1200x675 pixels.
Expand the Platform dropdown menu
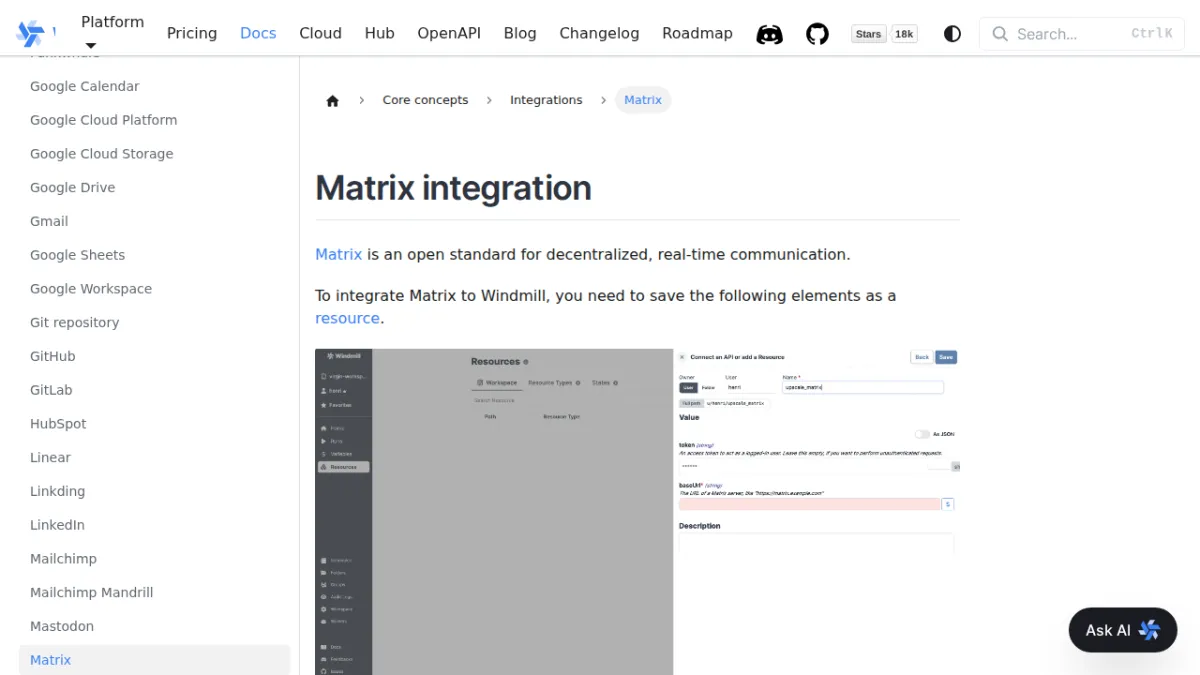(x=112, y=33)
